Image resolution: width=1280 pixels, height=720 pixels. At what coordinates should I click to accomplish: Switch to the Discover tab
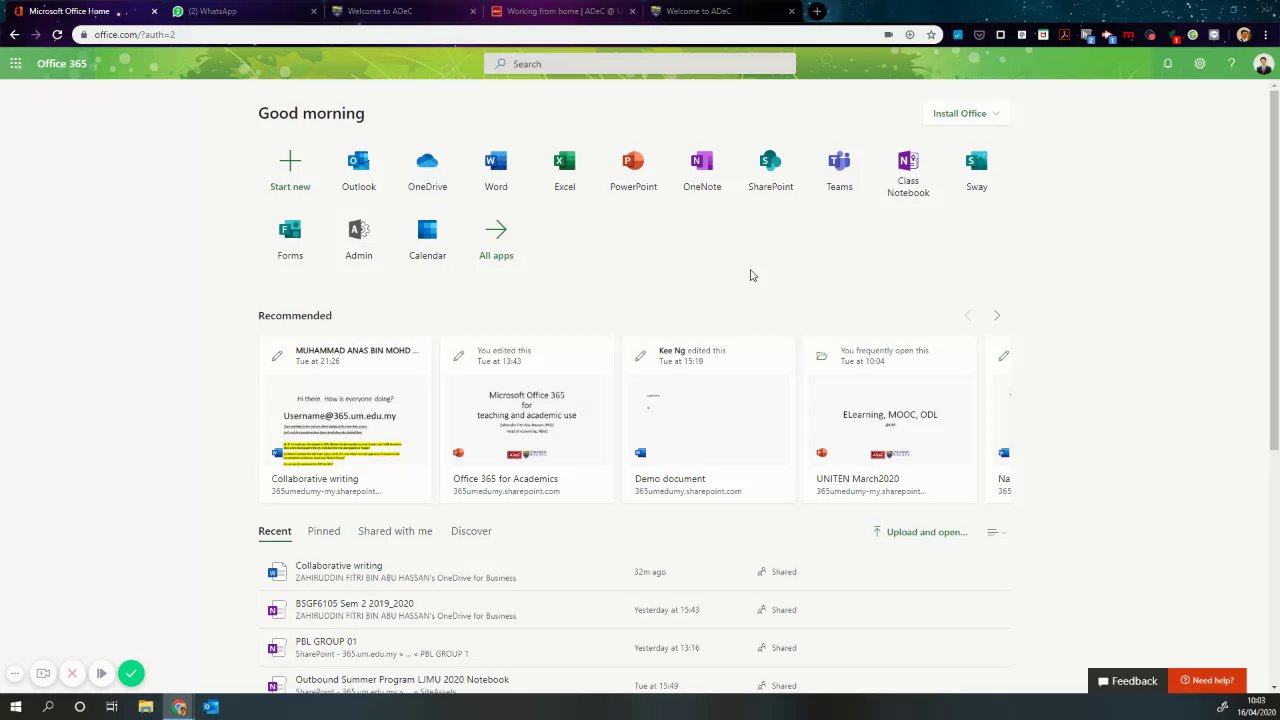[471, 531]
